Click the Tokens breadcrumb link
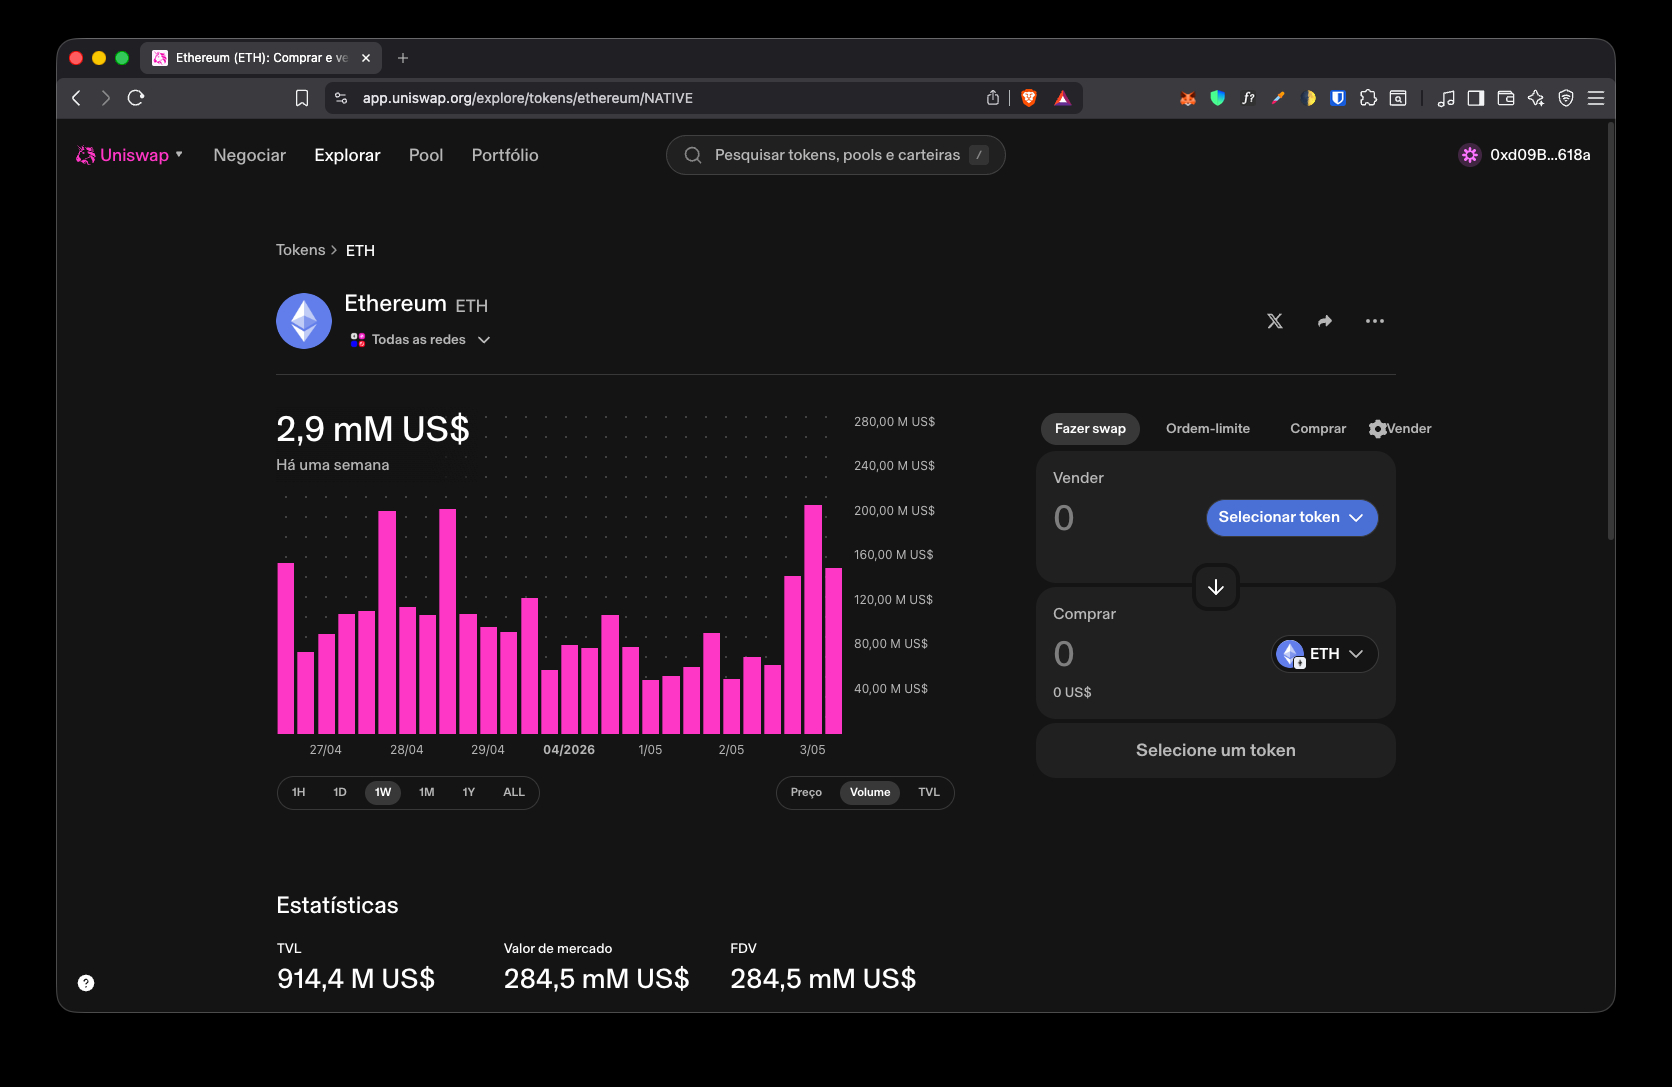Image resolution: width=1672 pixels, height=1087 pixels. point(300,250)
